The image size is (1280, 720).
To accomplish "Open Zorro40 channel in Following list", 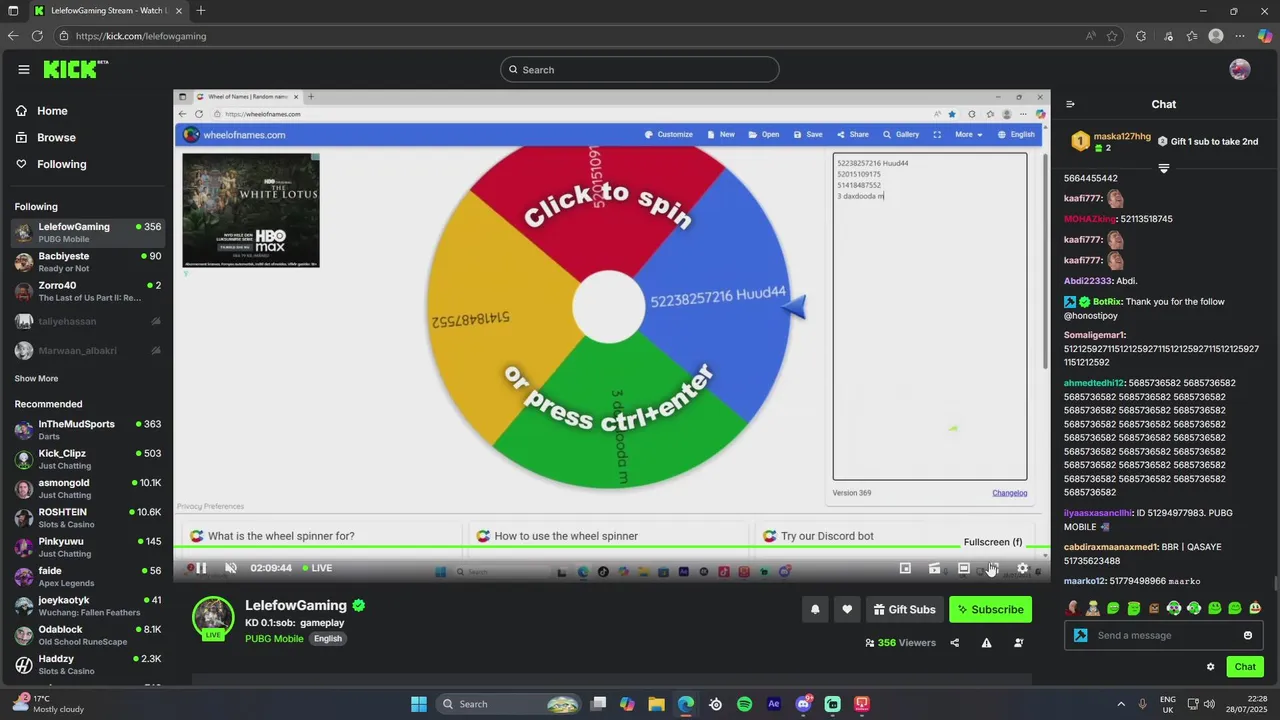I will click(x=87, y=292).
